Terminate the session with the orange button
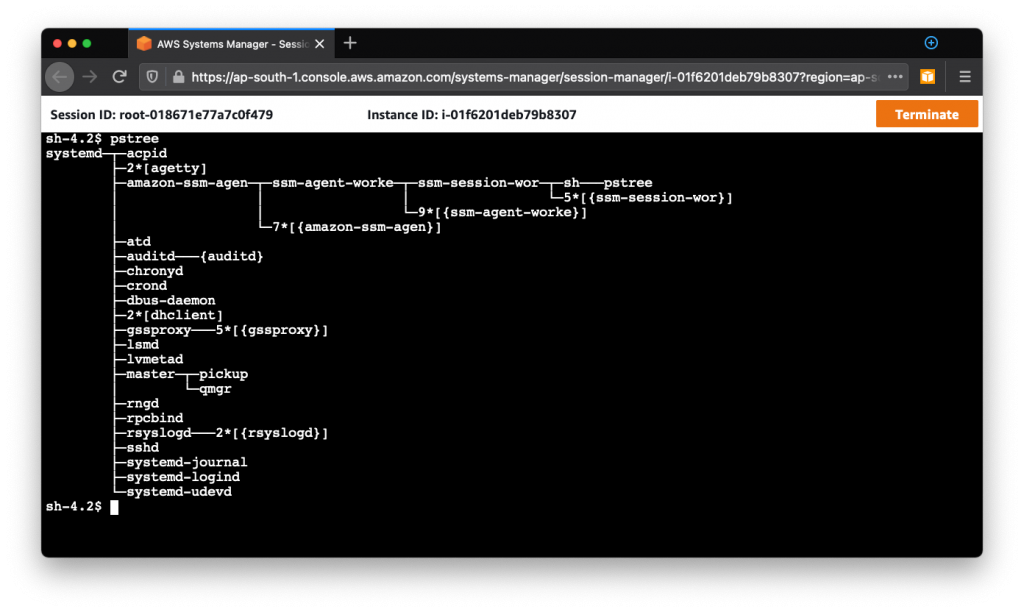Screen dimensions: 1024x612 (926, 114)
